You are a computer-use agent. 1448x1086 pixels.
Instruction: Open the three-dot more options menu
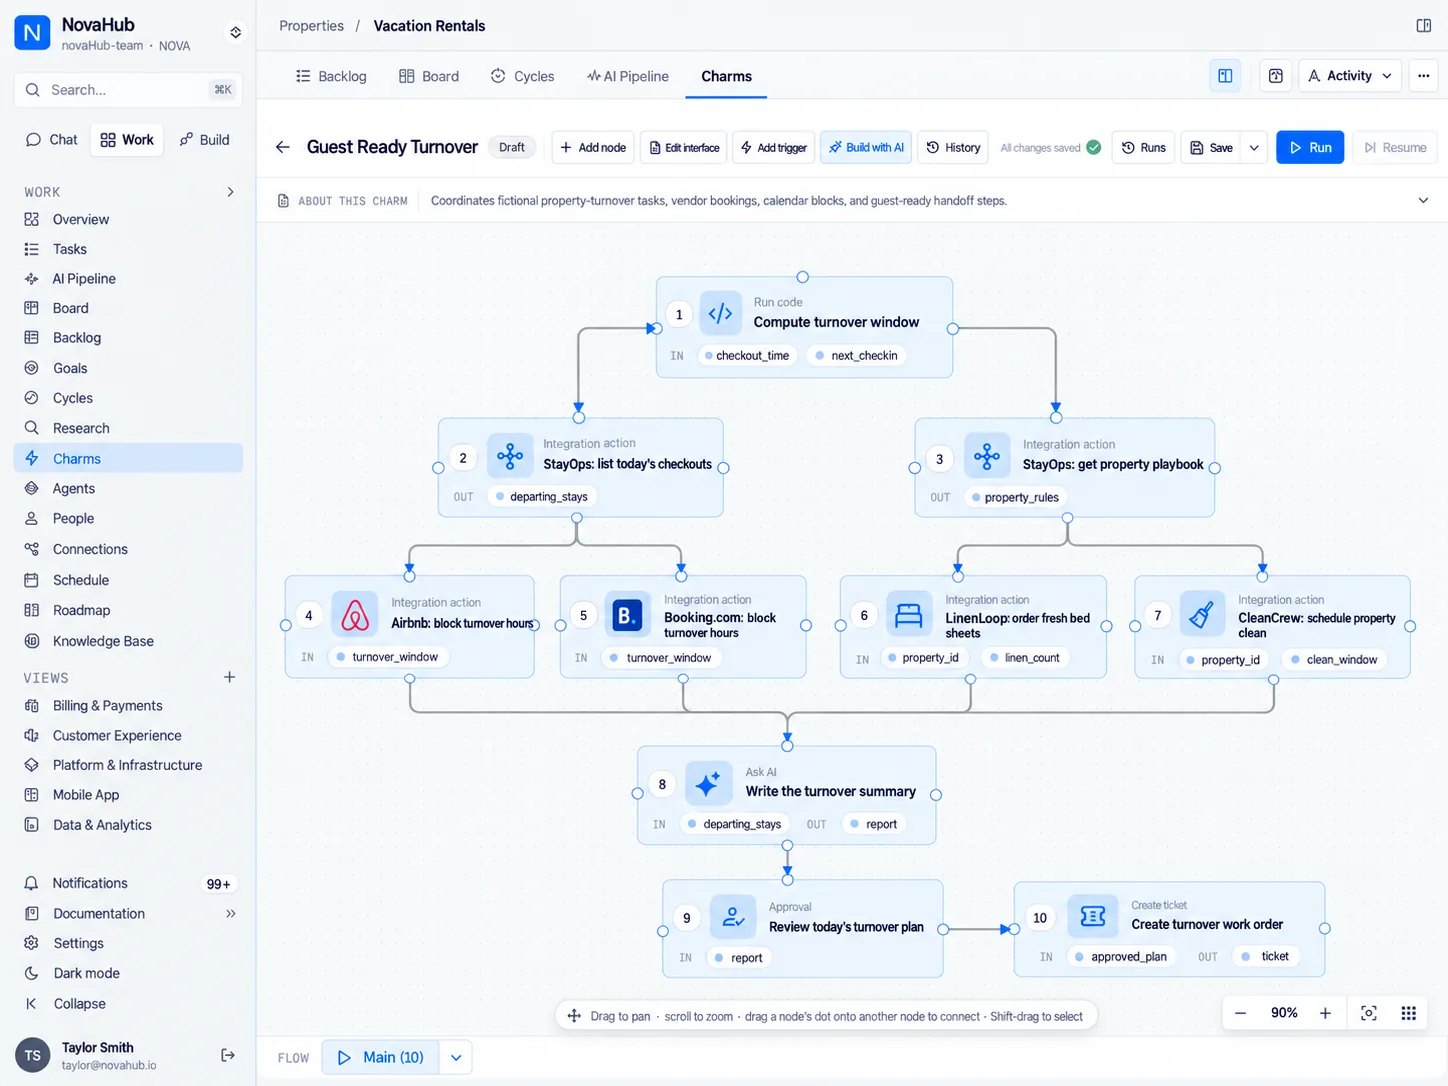[1423, 76]
